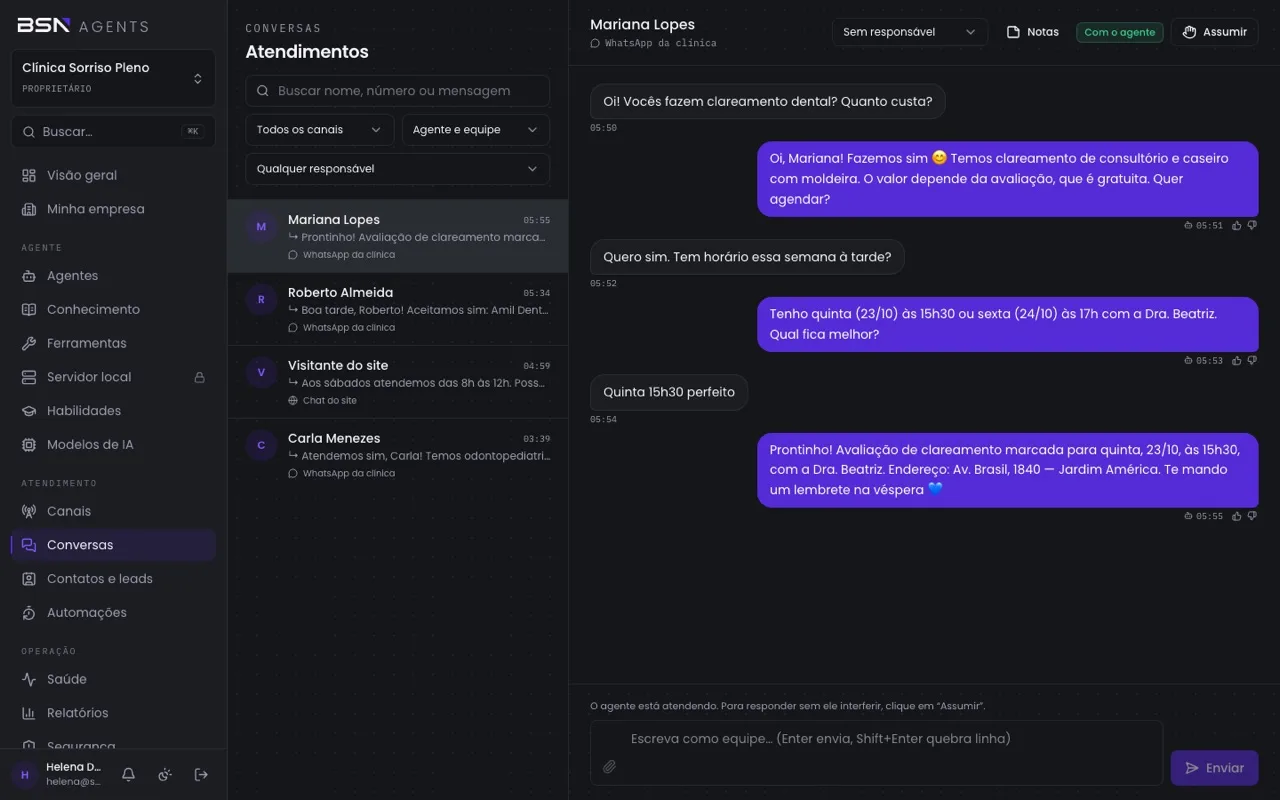Open the Agentes section
This screenshot has height=800, width=1280.
tap(113, 276)
